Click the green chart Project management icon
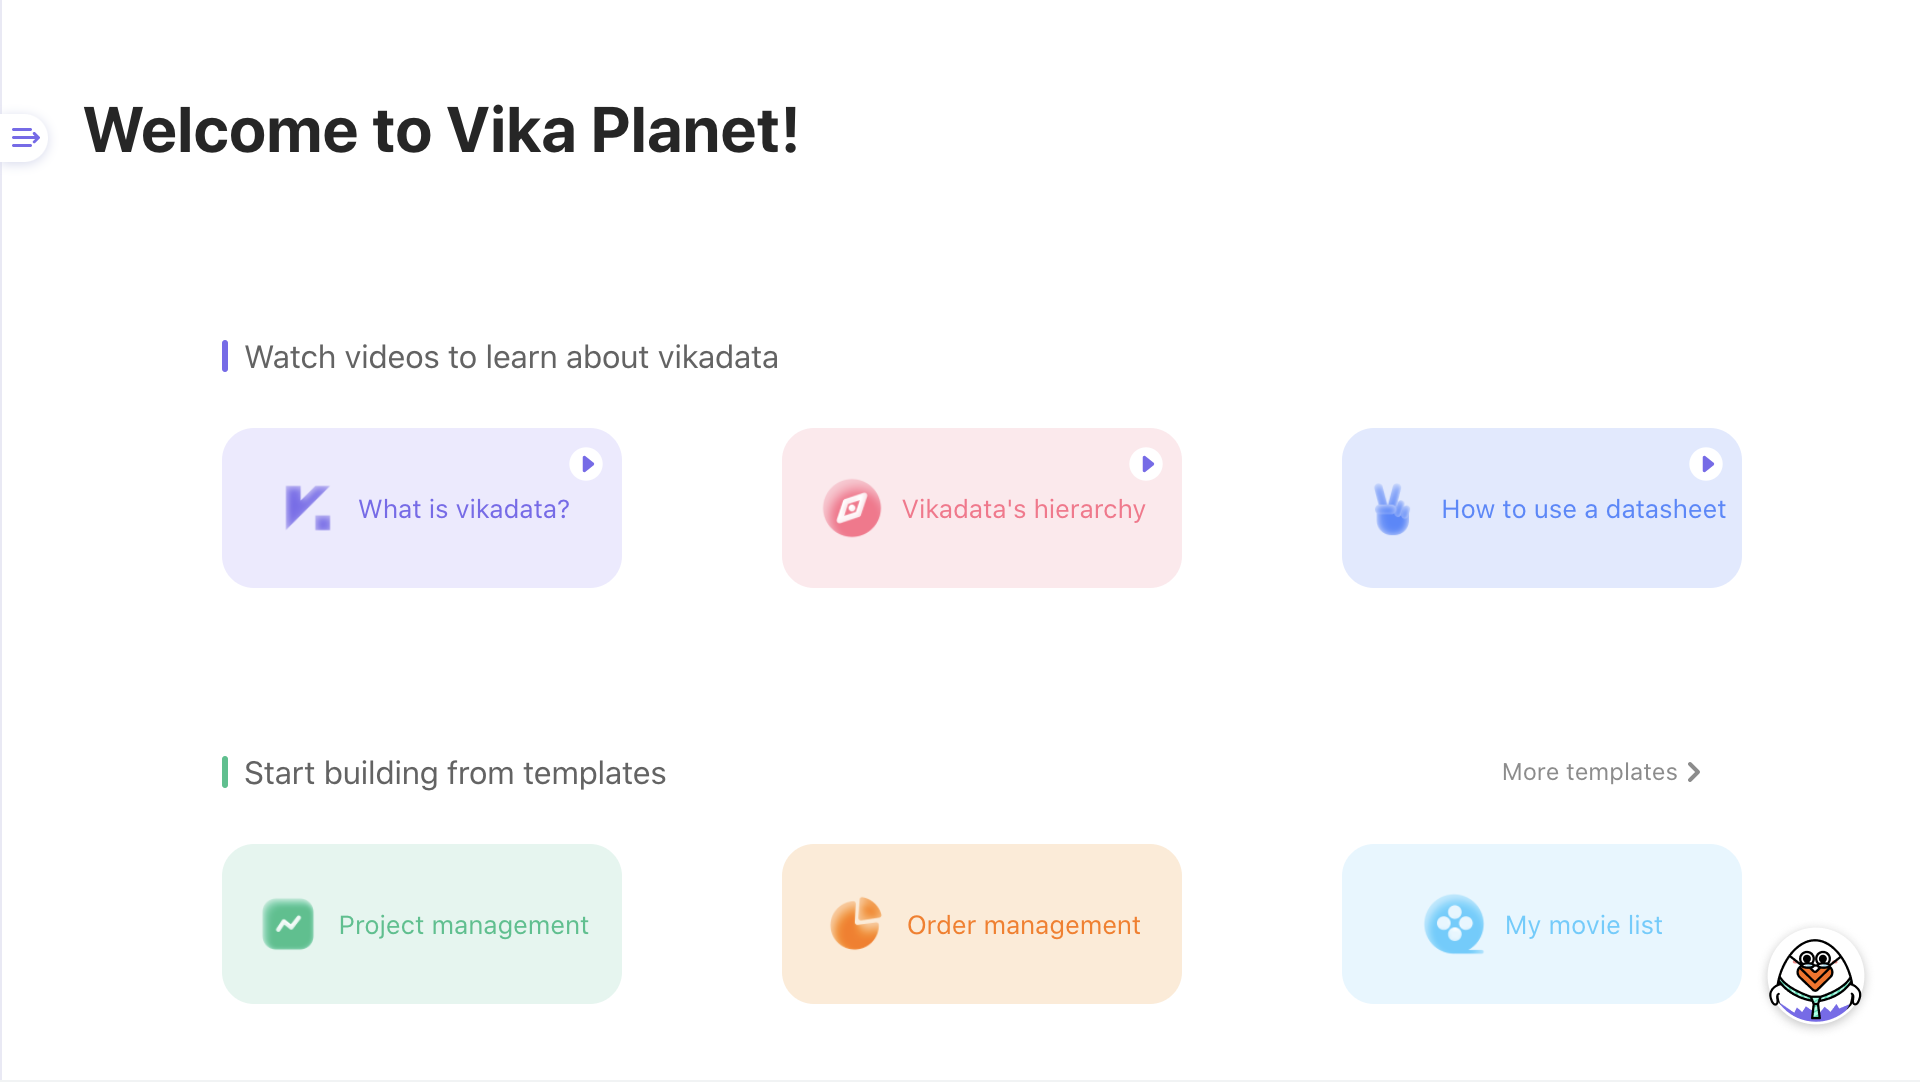This screenshot has width=1920, height=1082. (288, 924)
